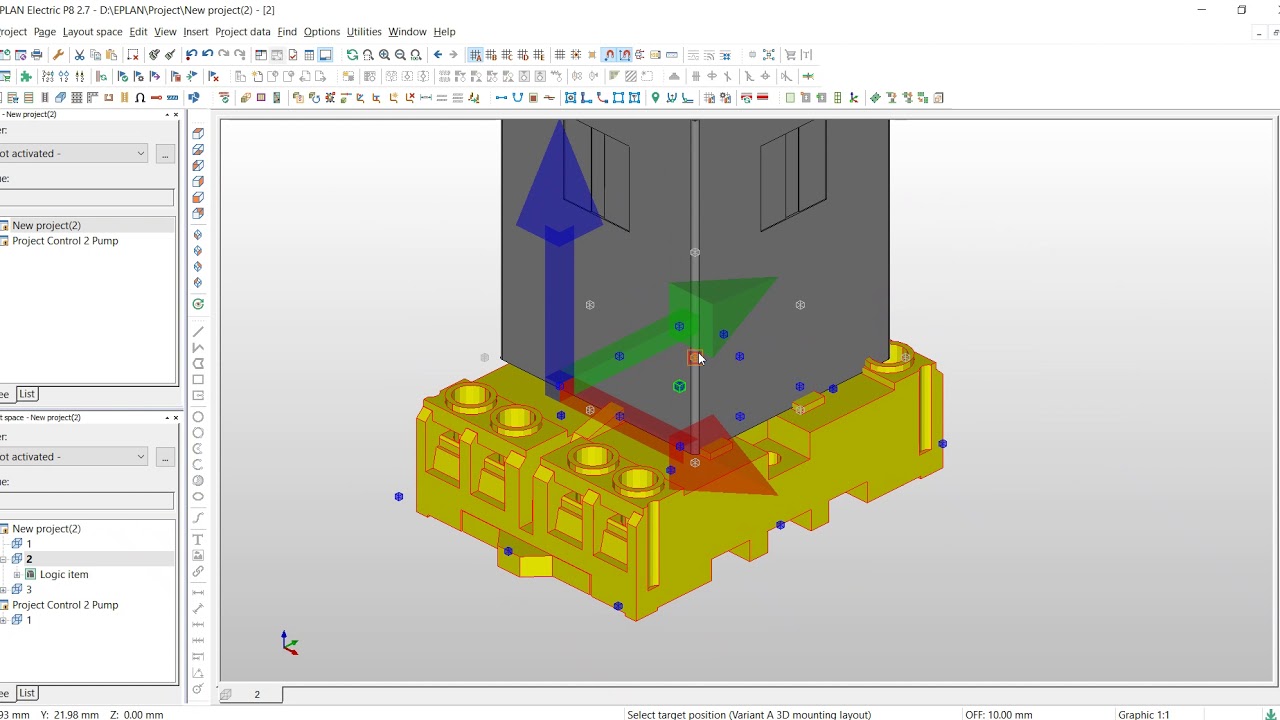Open lower layout space filter dropdown
1280x720 pixels.
(75, 456)
